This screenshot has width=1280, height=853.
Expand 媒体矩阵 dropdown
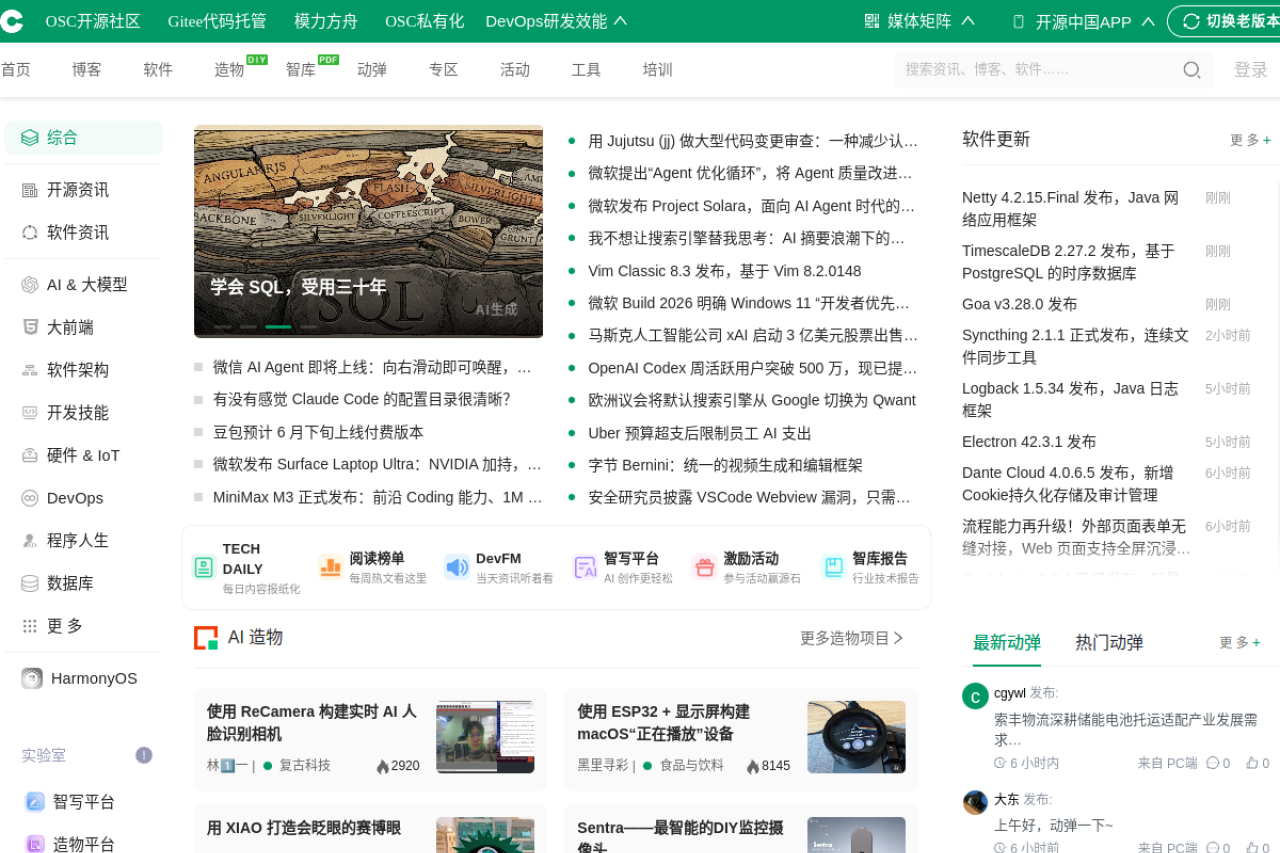pos(919,21)
